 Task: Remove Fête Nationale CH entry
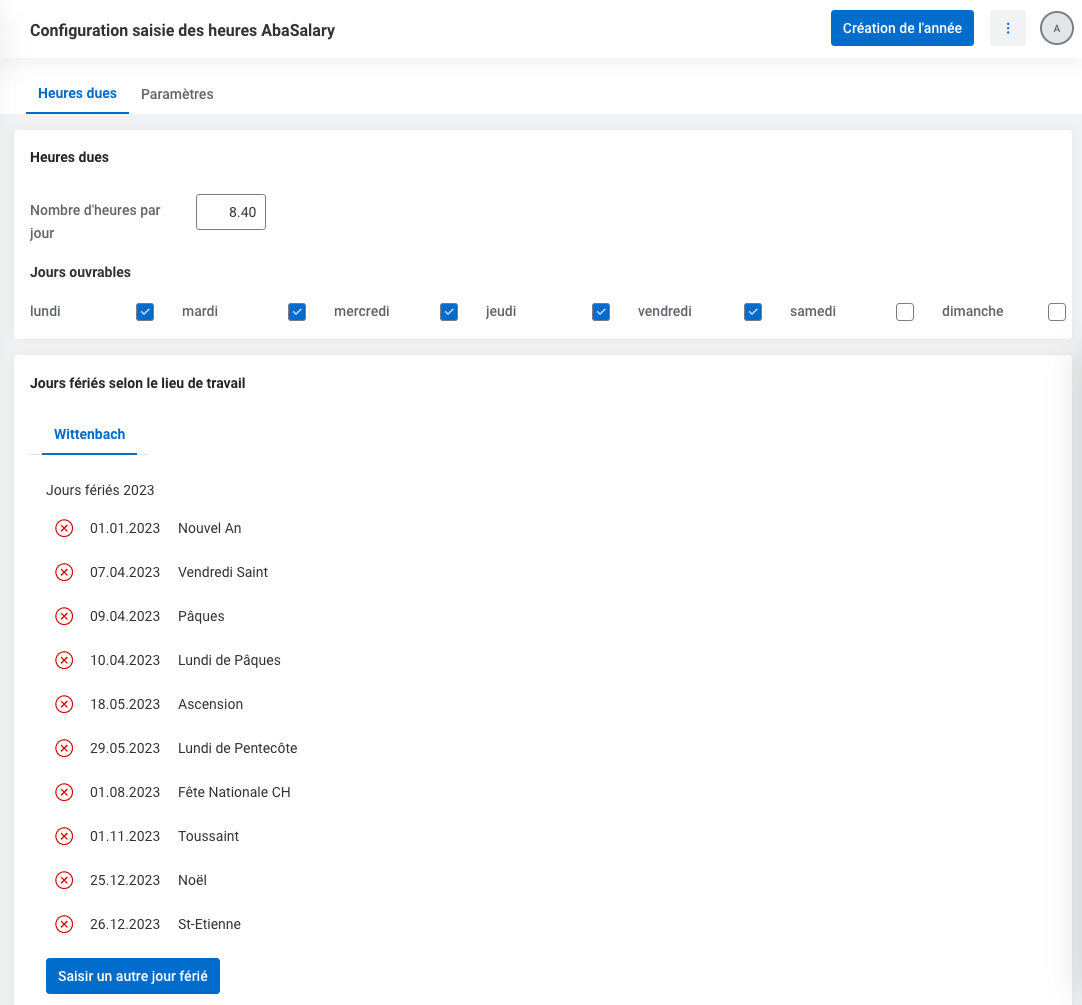[x=64, y=792]
